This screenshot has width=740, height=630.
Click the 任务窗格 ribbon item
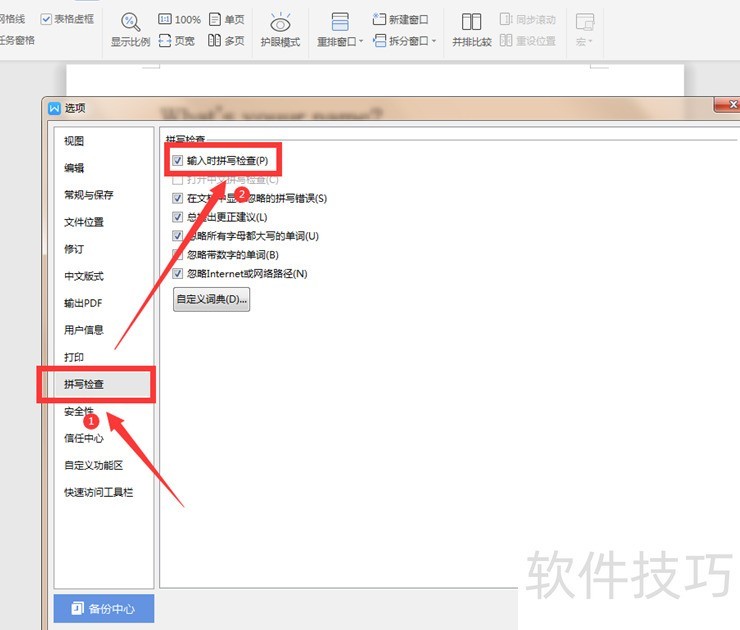17,41
